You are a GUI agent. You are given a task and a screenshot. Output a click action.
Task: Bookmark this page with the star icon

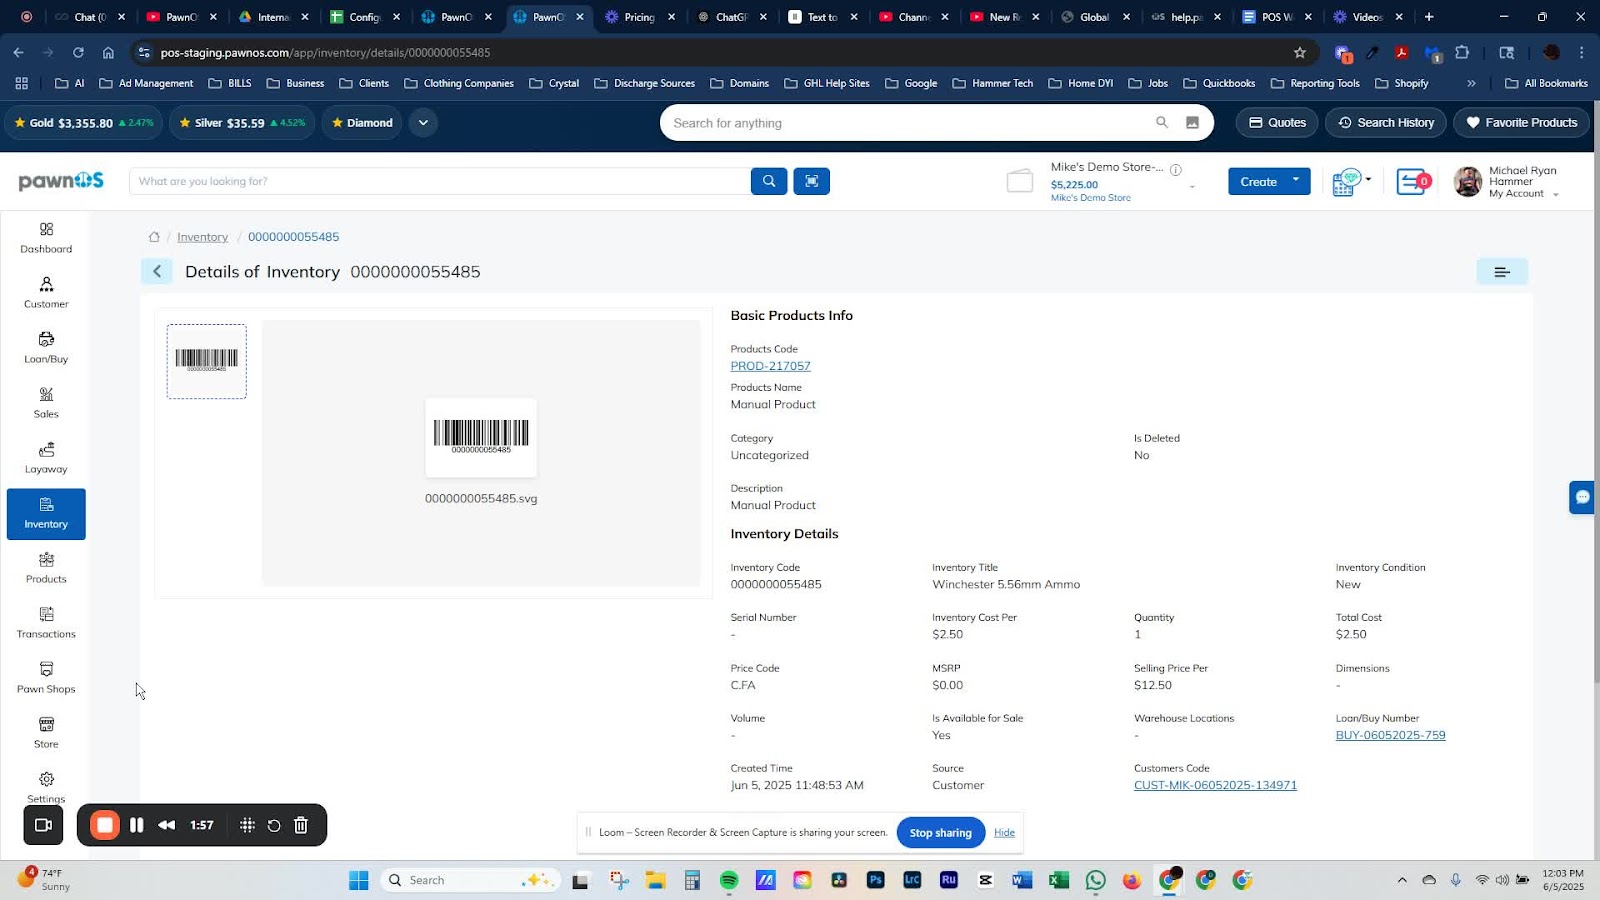coord(1300,52)
